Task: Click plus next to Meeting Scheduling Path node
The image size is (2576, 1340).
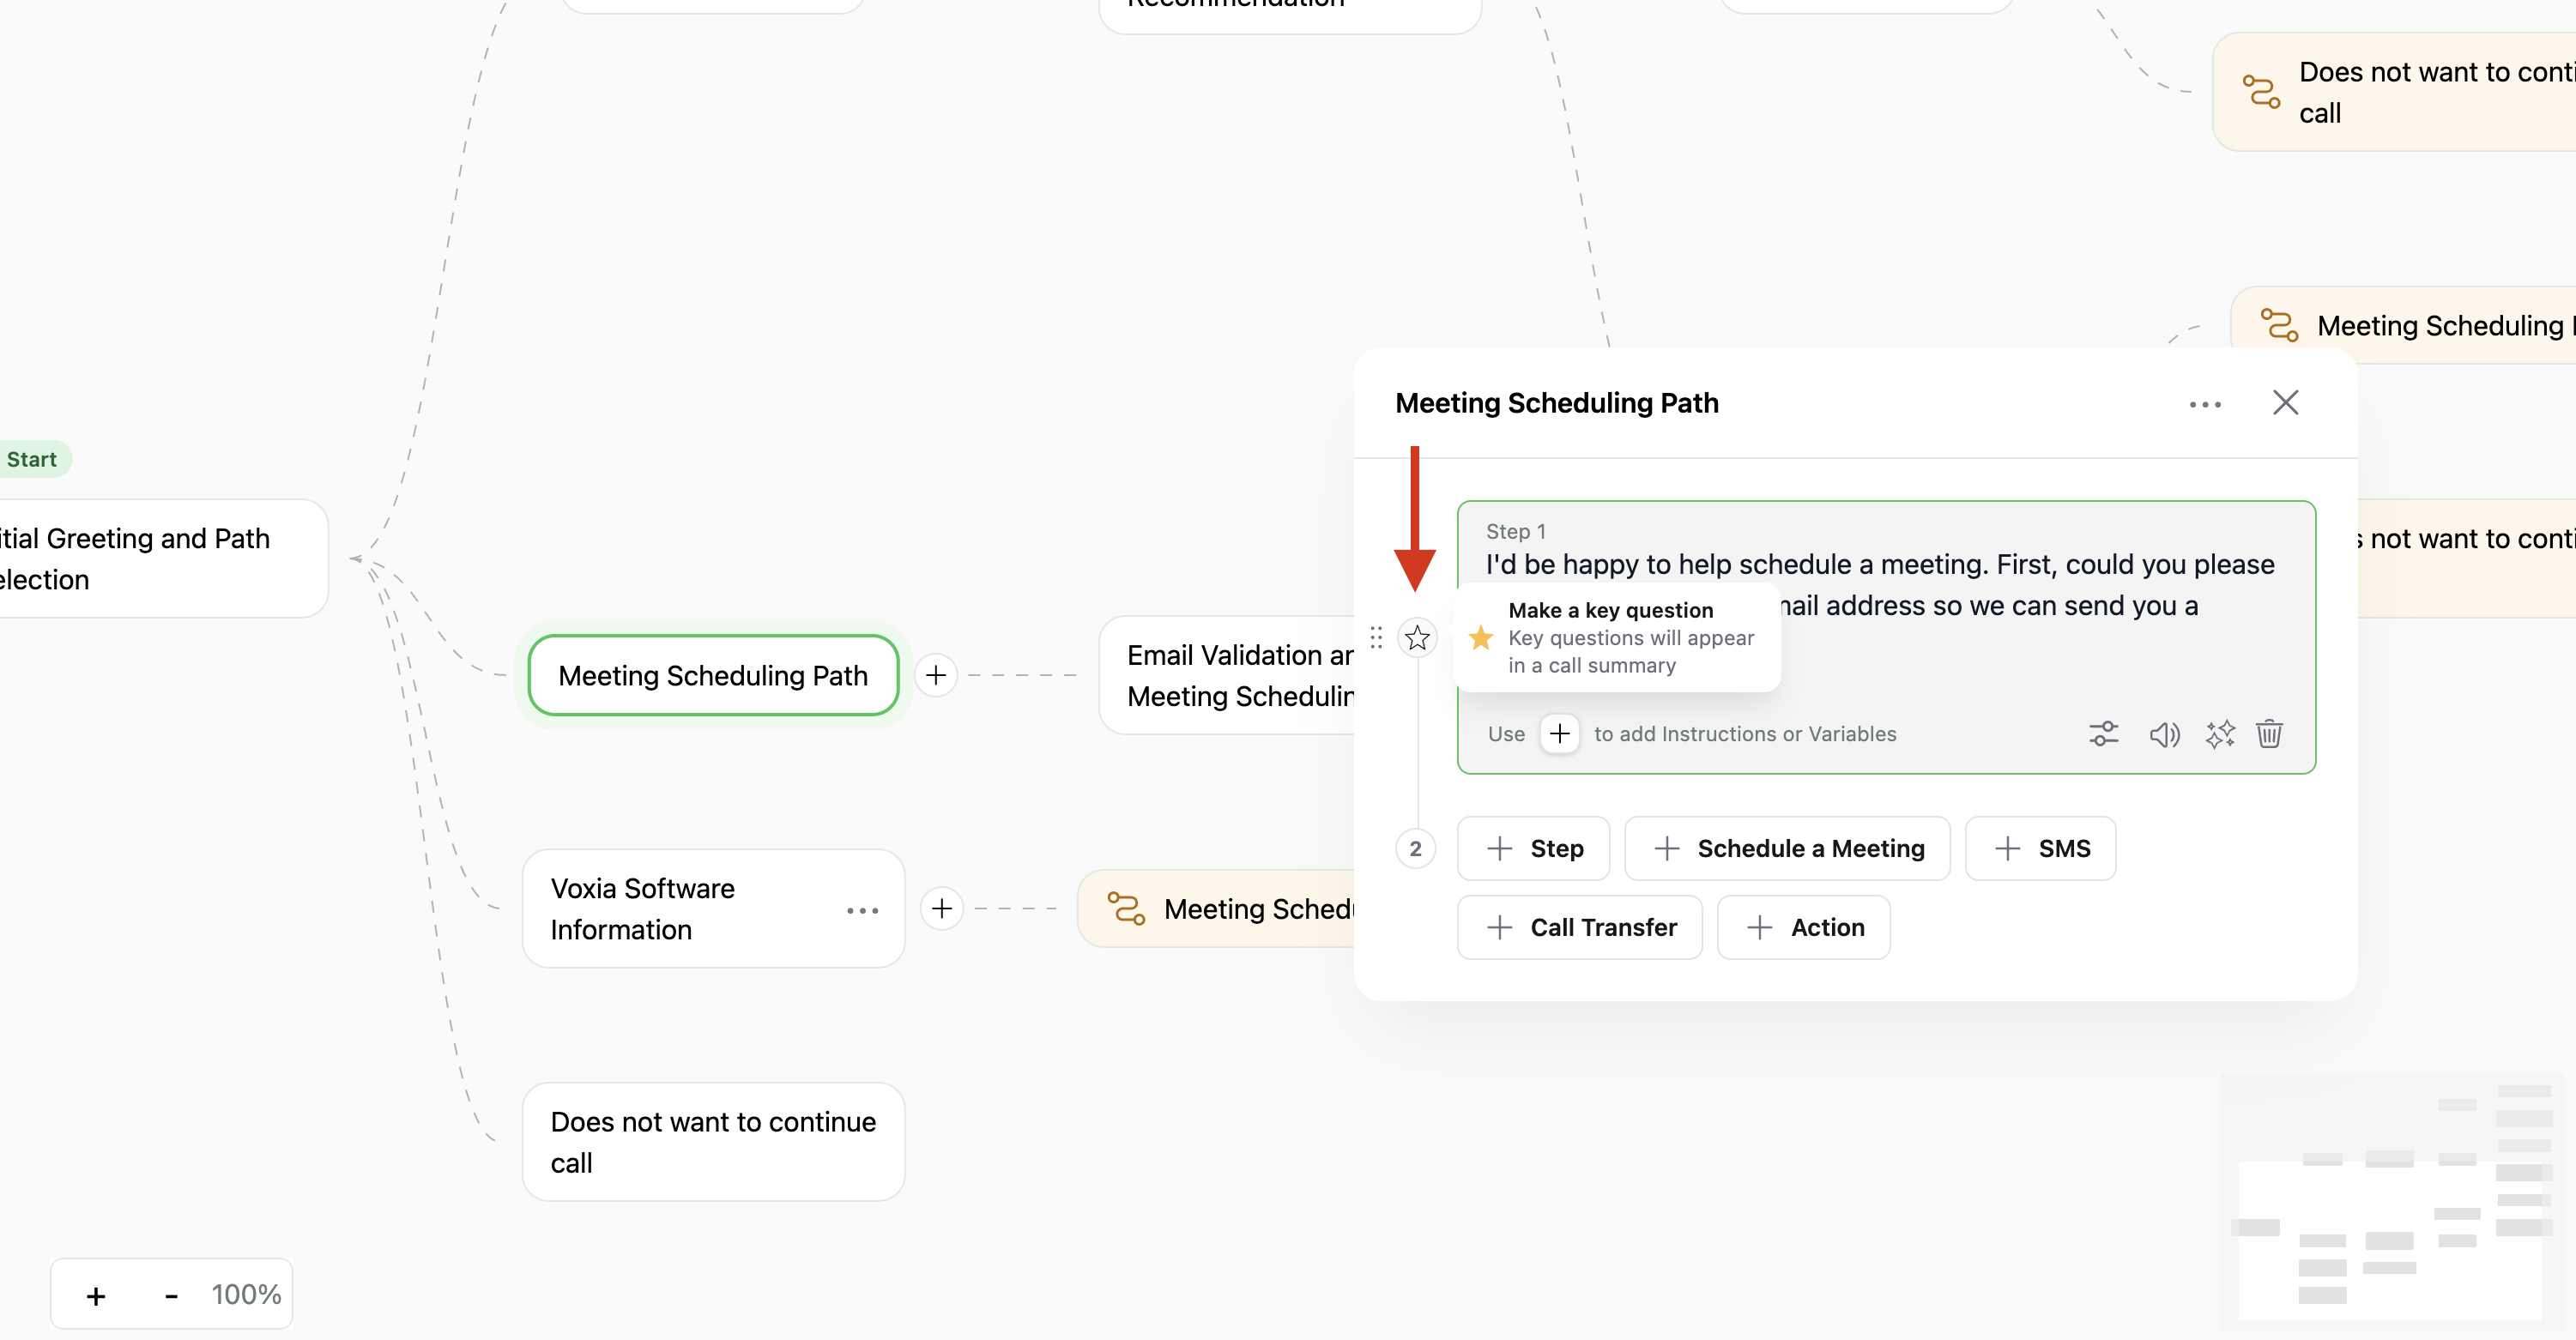Action: coord(936,675)
